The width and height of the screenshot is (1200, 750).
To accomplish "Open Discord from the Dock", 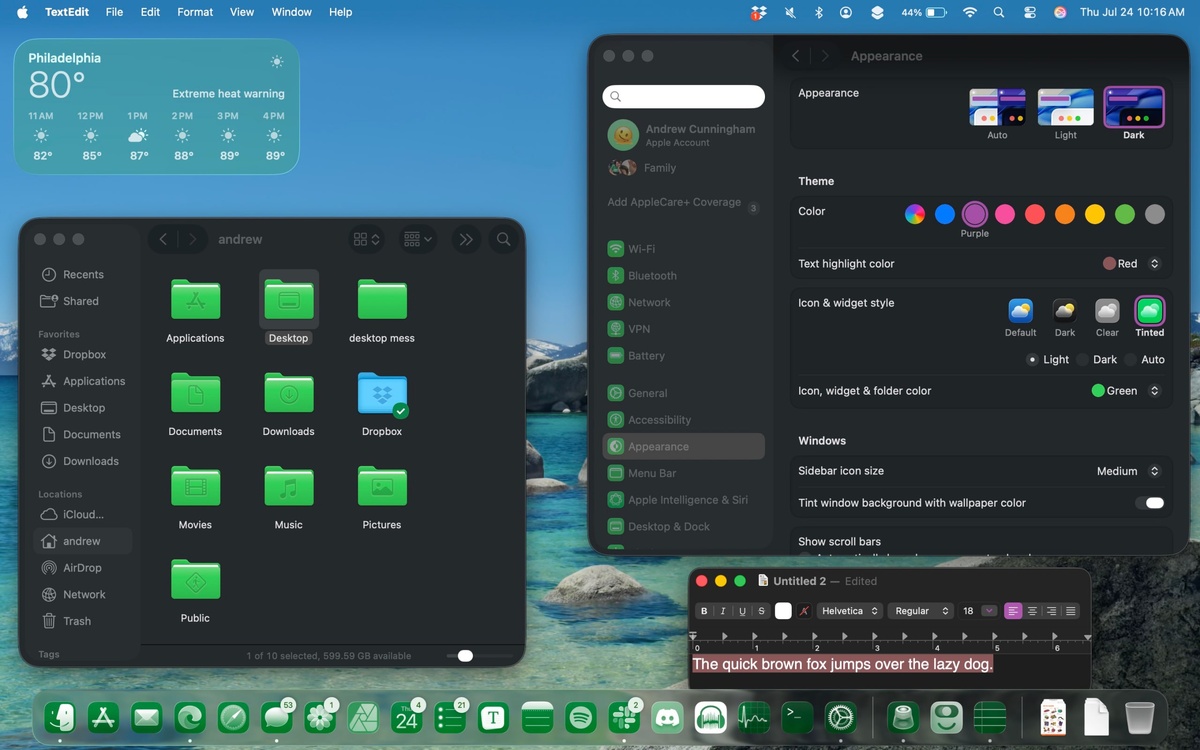I will point(666,717).
